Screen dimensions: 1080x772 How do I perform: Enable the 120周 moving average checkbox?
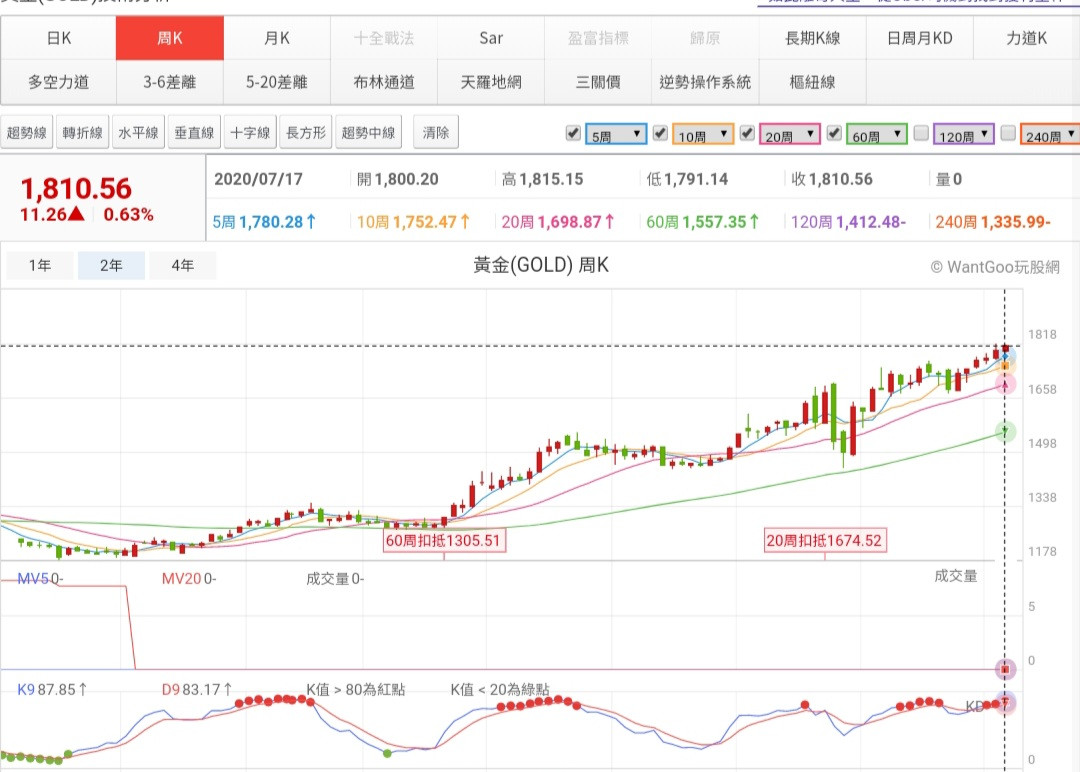pos(921,133)
